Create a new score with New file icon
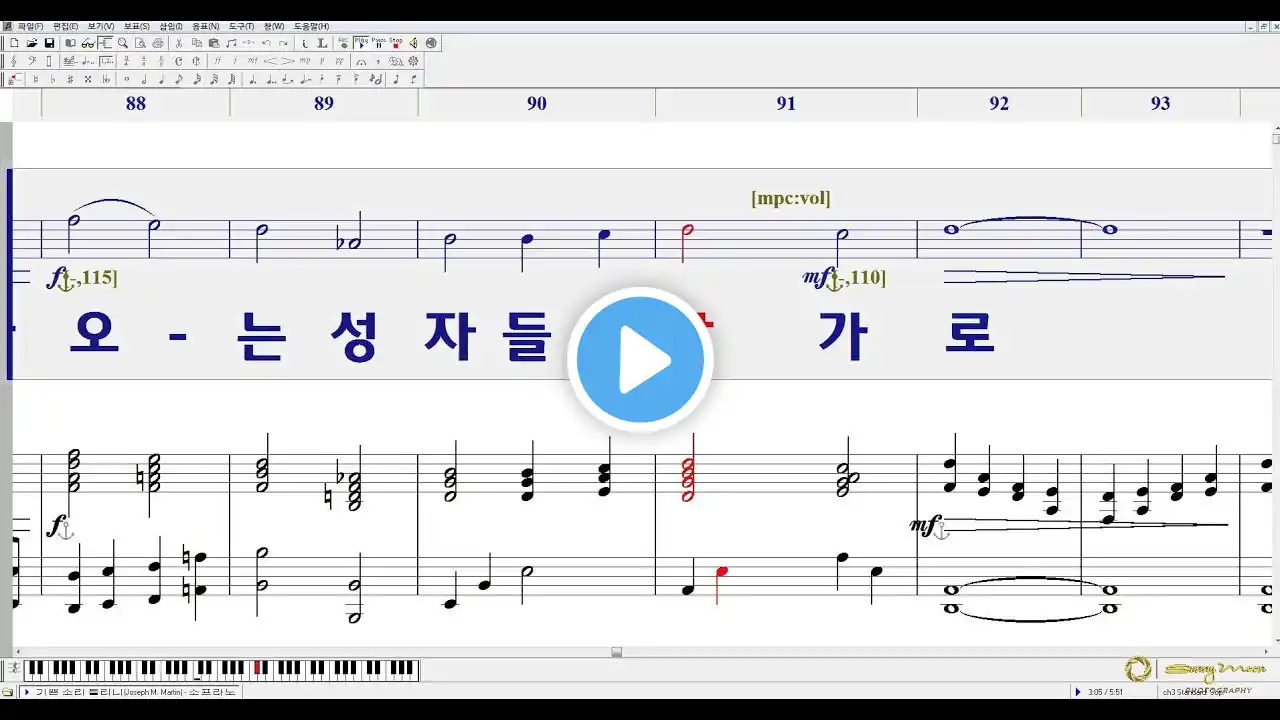Image resolution: width=1280 pixels, height=720 pixels. [x=14, y=43]
